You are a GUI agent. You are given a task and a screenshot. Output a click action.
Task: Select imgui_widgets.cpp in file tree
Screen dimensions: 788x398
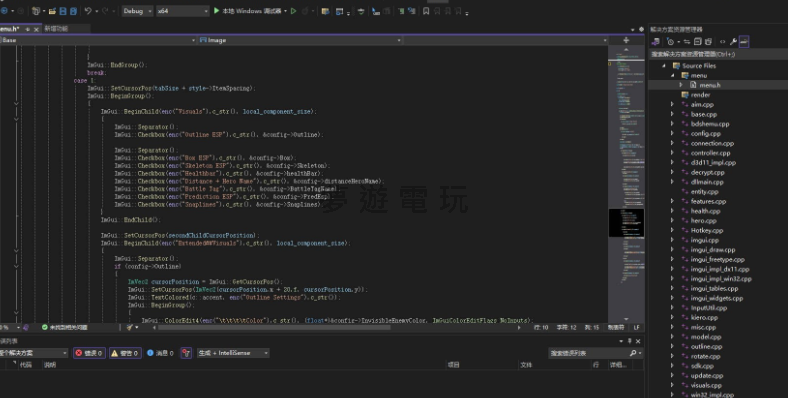coord(717,298)
